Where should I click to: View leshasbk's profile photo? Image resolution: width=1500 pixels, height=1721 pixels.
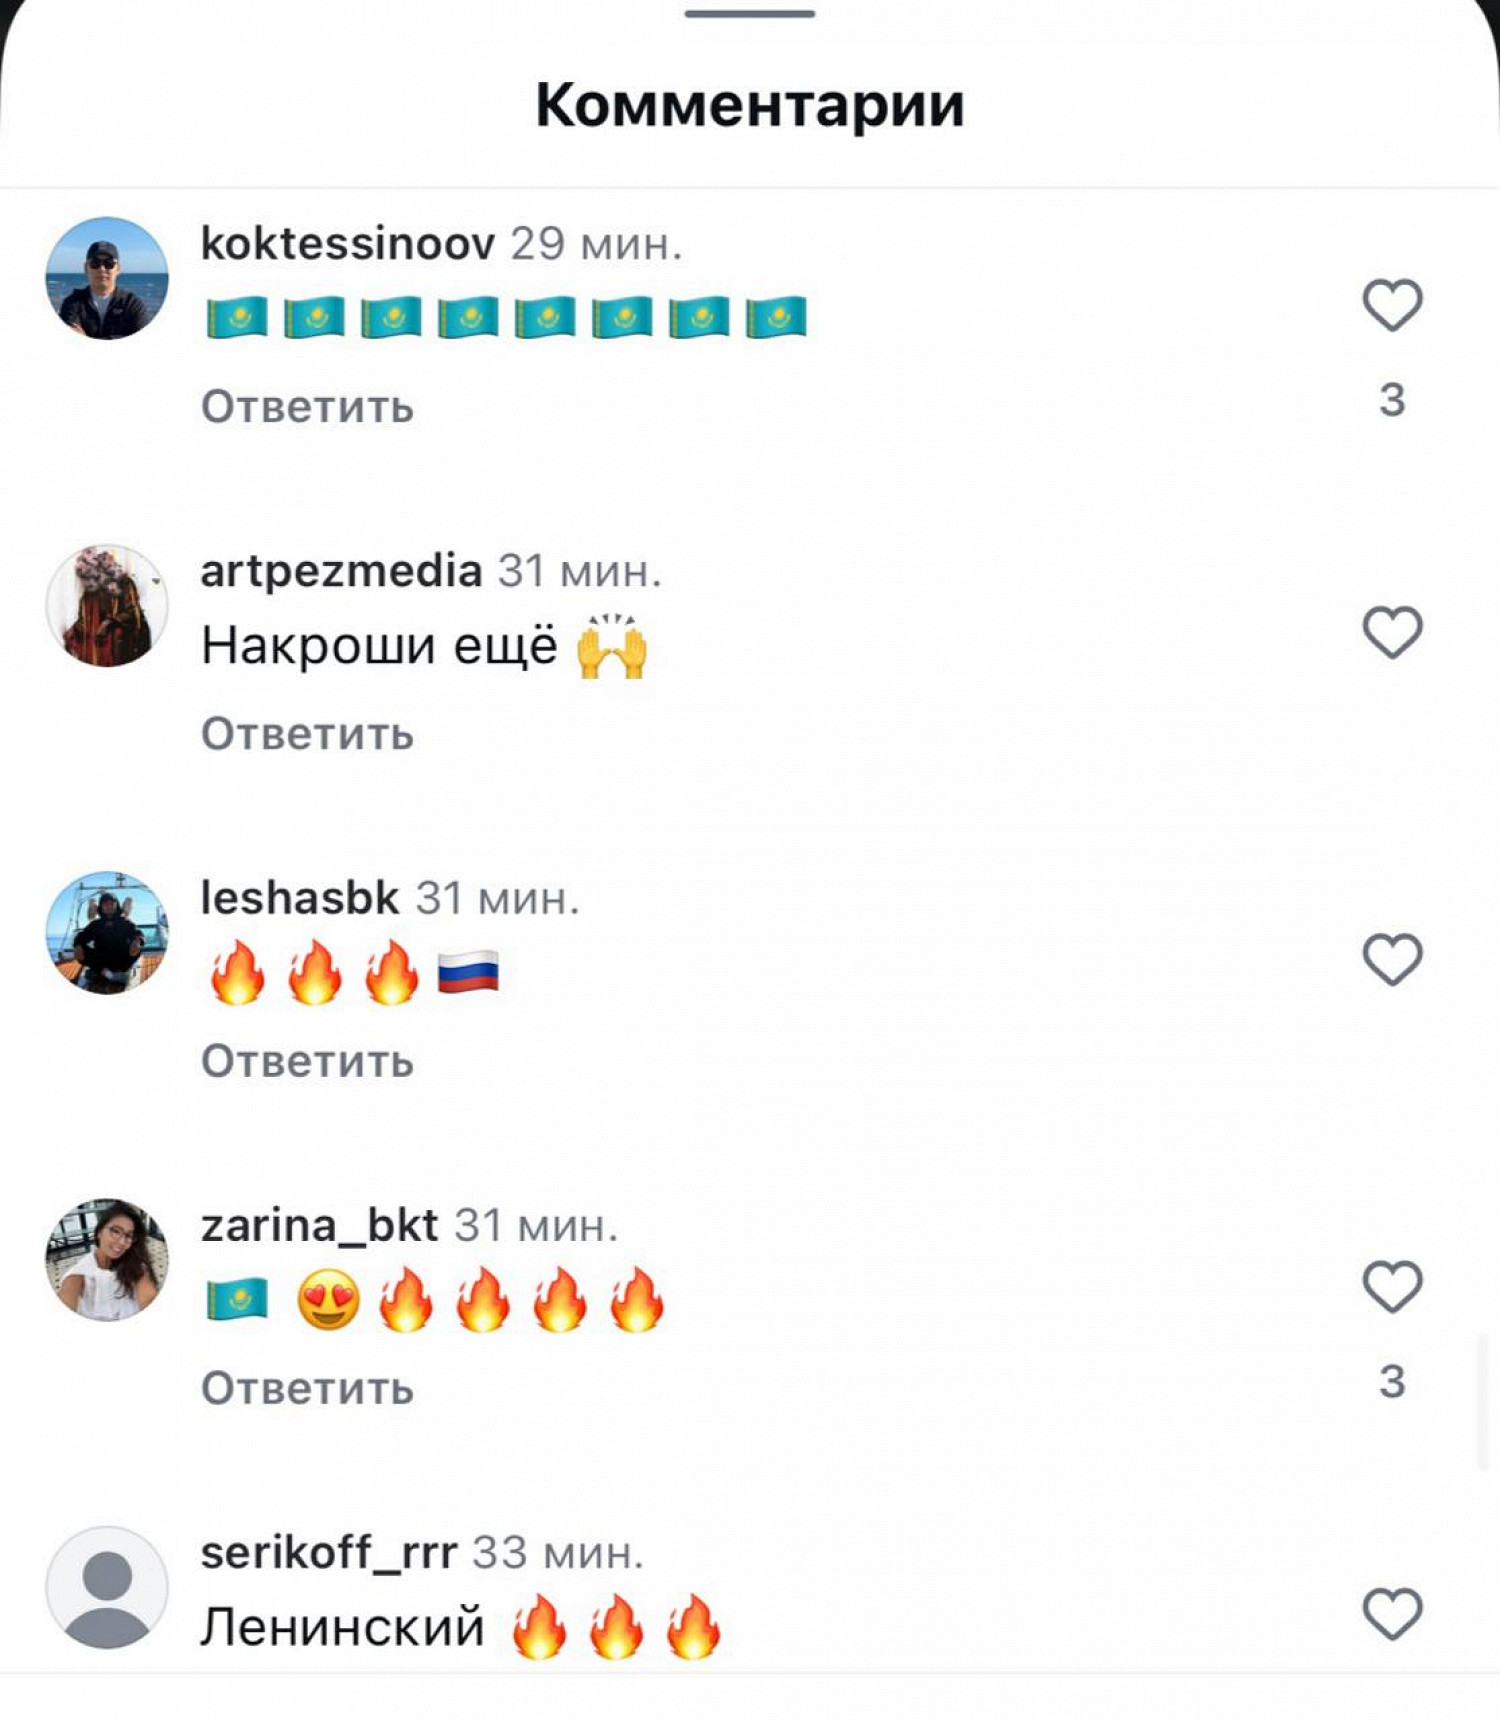pos(107,932)
